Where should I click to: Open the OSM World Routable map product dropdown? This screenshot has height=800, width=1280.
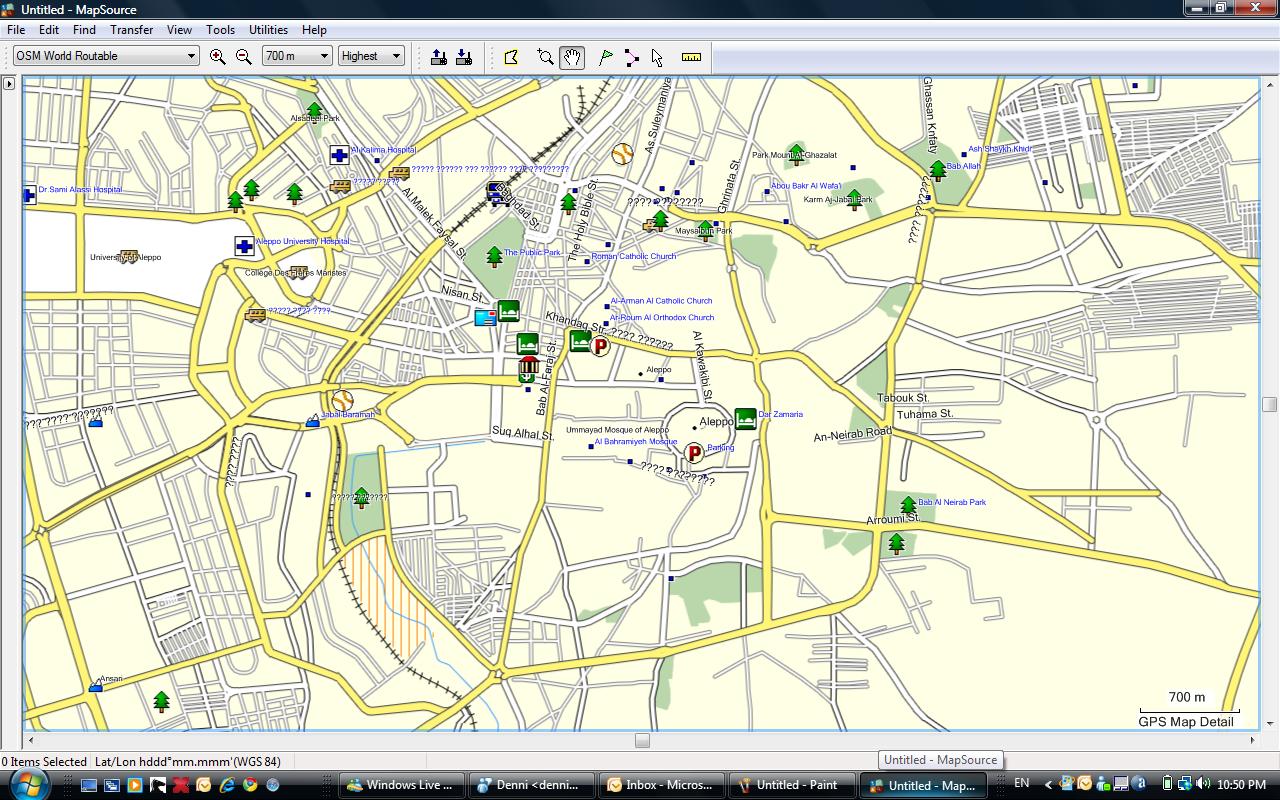pyautogui.click(x=106, y=56)
